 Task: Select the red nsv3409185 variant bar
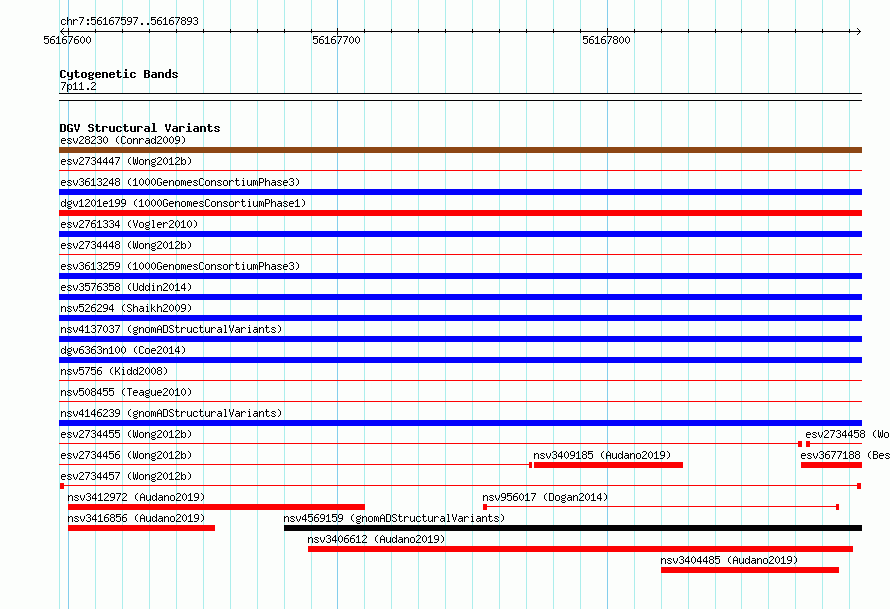pos(608,465)
